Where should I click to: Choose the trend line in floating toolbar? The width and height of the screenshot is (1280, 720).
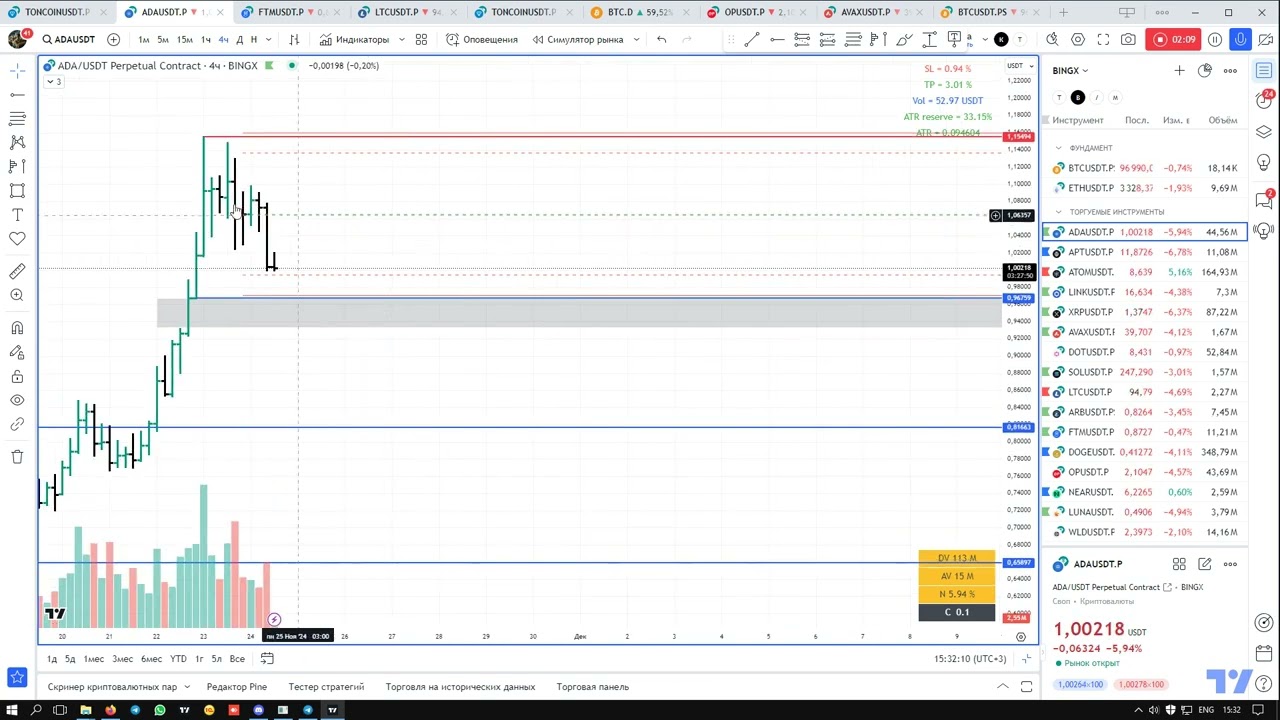(x=751, y=39)
